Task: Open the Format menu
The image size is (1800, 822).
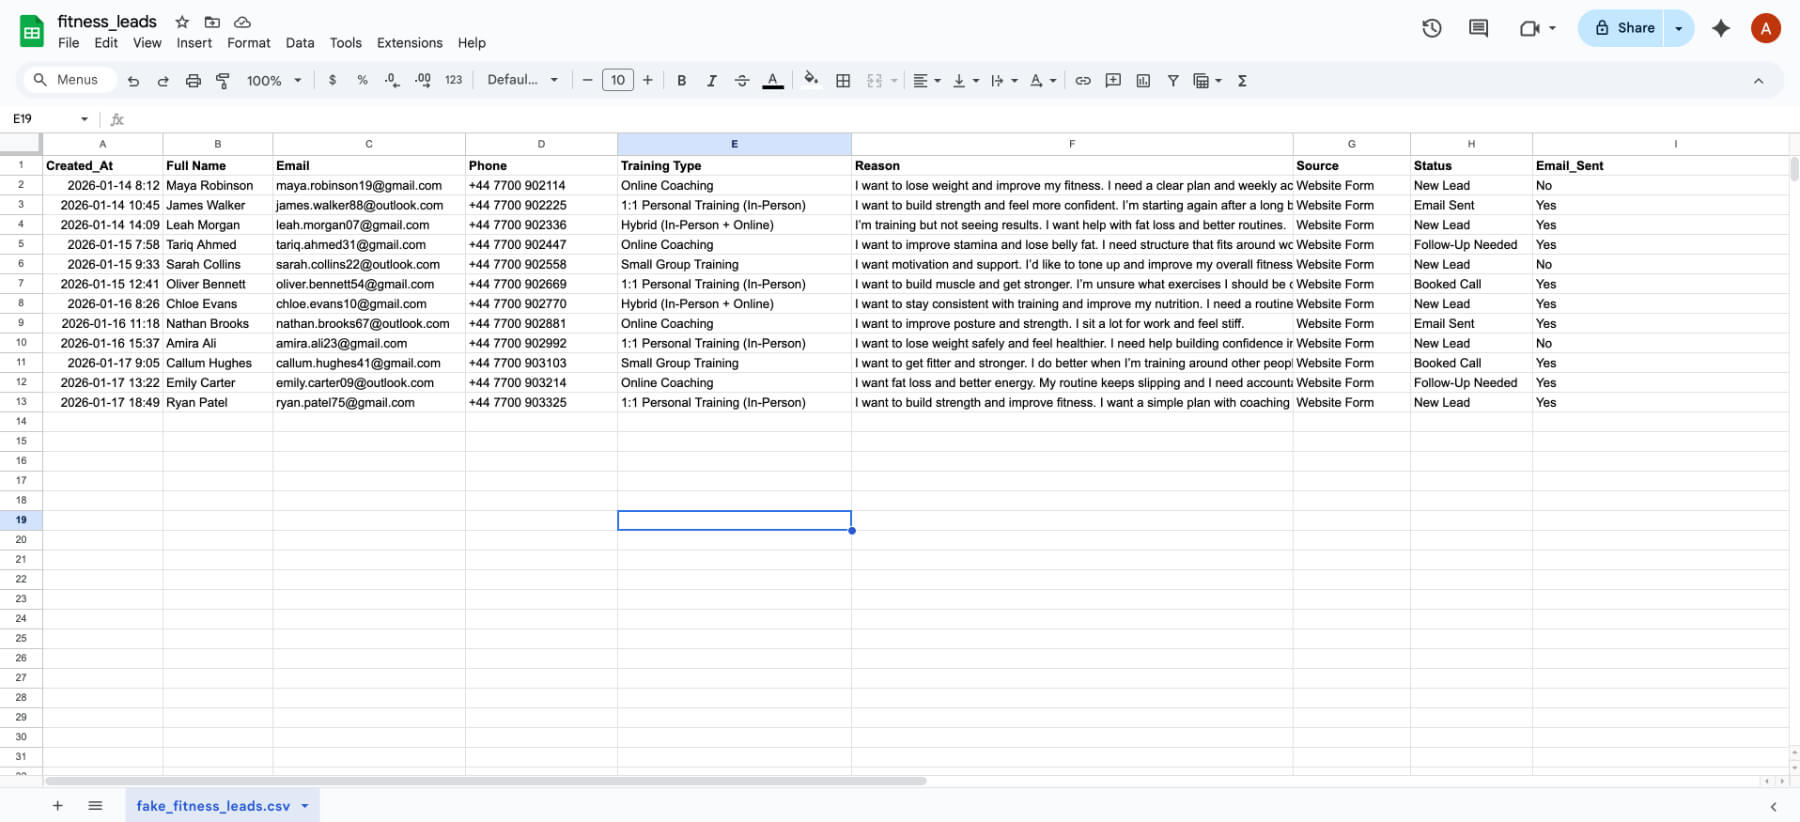Action: click(x=248, y=43)
